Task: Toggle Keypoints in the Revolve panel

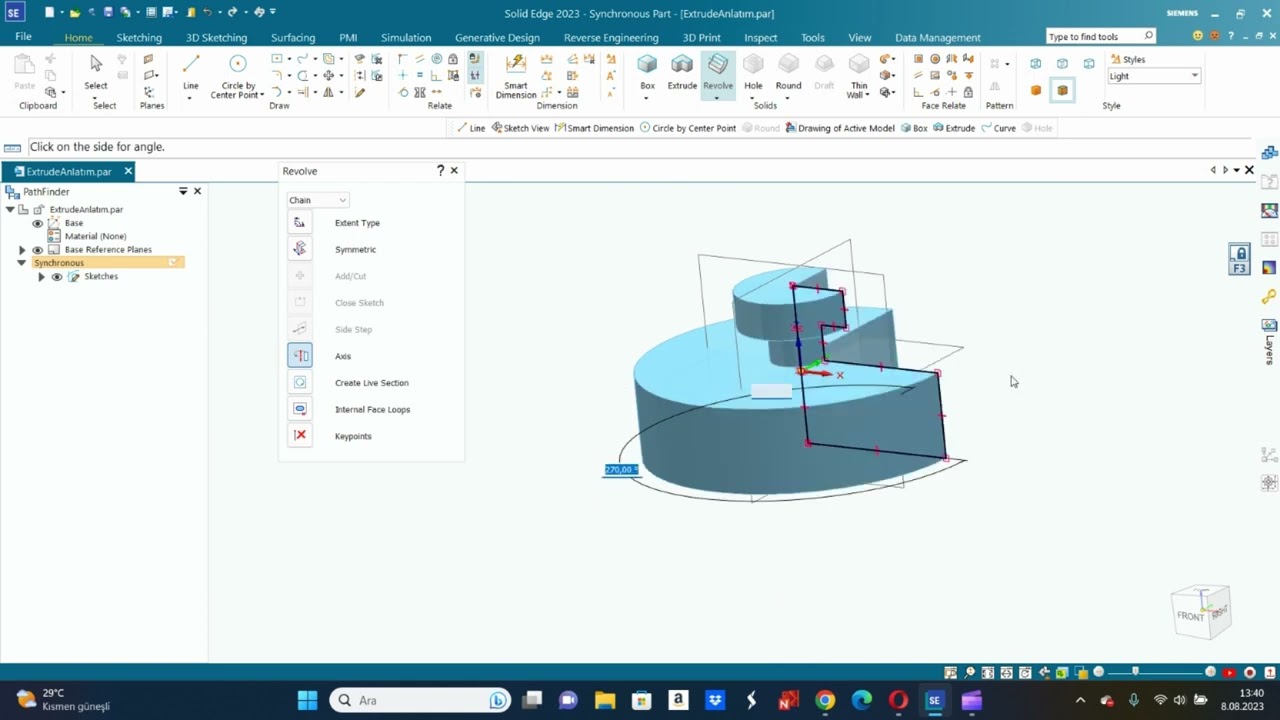Action: pos(299,436)
